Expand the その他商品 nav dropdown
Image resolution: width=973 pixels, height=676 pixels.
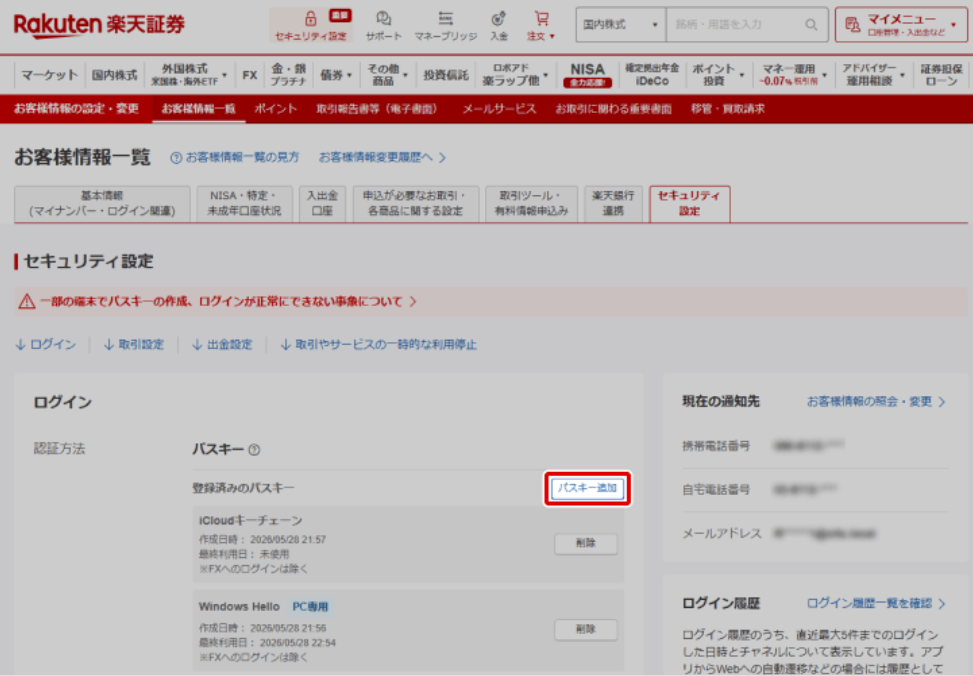point(405,75)
